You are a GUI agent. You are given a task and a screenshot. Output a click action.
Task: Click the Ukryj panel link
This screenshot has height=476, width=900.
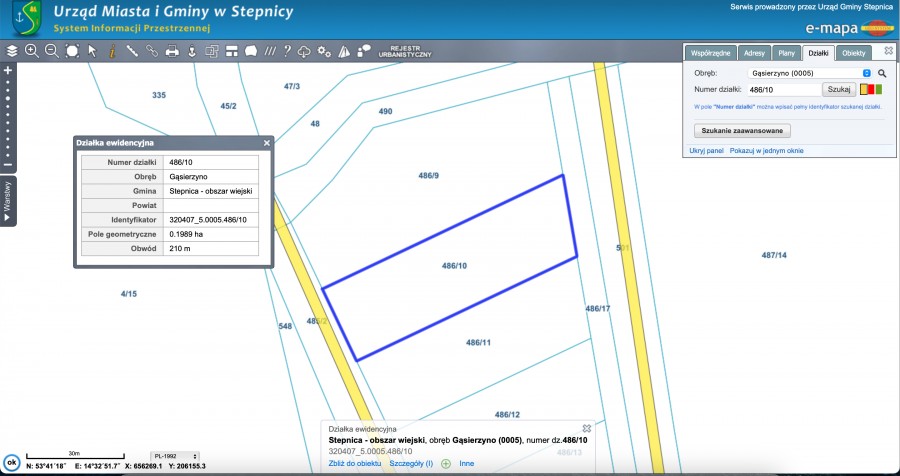pos(706,150)
